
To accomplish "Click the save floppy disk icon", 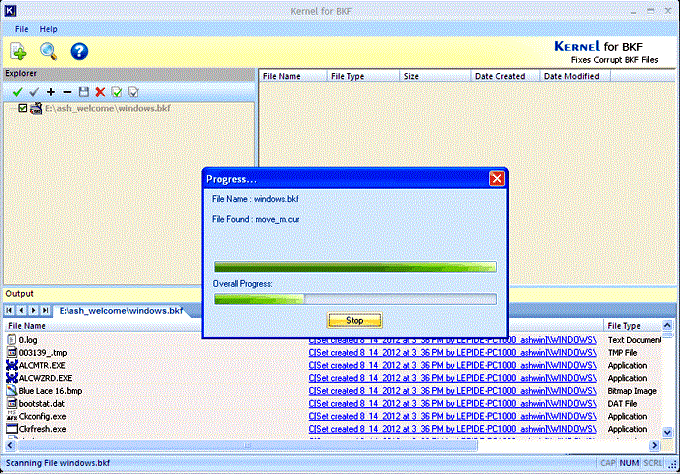I will coord(84,92).
